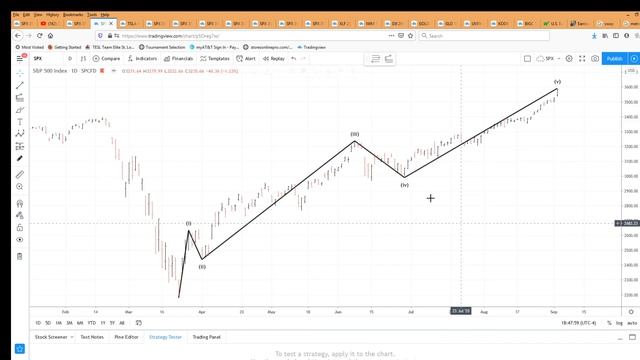Screen dimensions: 640x360
Task: Select the brush/geometric shapes tool
Action: pyautogui.click(x=20, y=110)
